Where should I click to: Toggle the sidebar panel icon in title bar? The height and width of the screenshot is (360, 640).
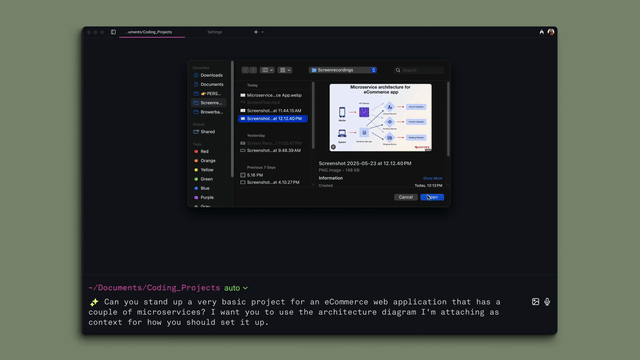113,32
